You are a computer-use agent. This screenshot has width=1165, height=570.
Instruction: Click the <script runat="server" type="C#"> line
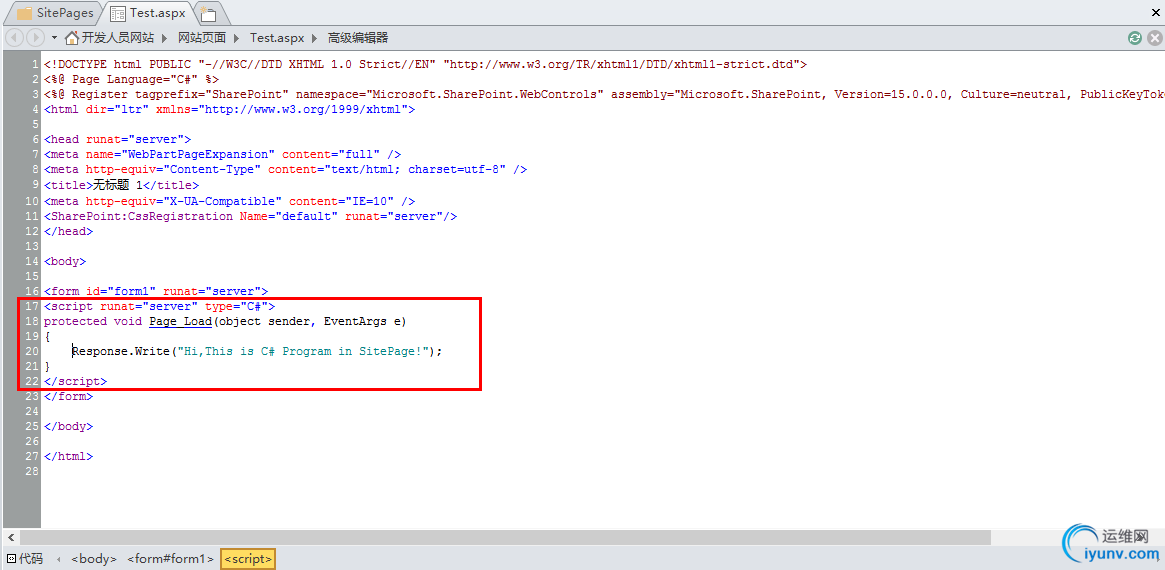159,306
